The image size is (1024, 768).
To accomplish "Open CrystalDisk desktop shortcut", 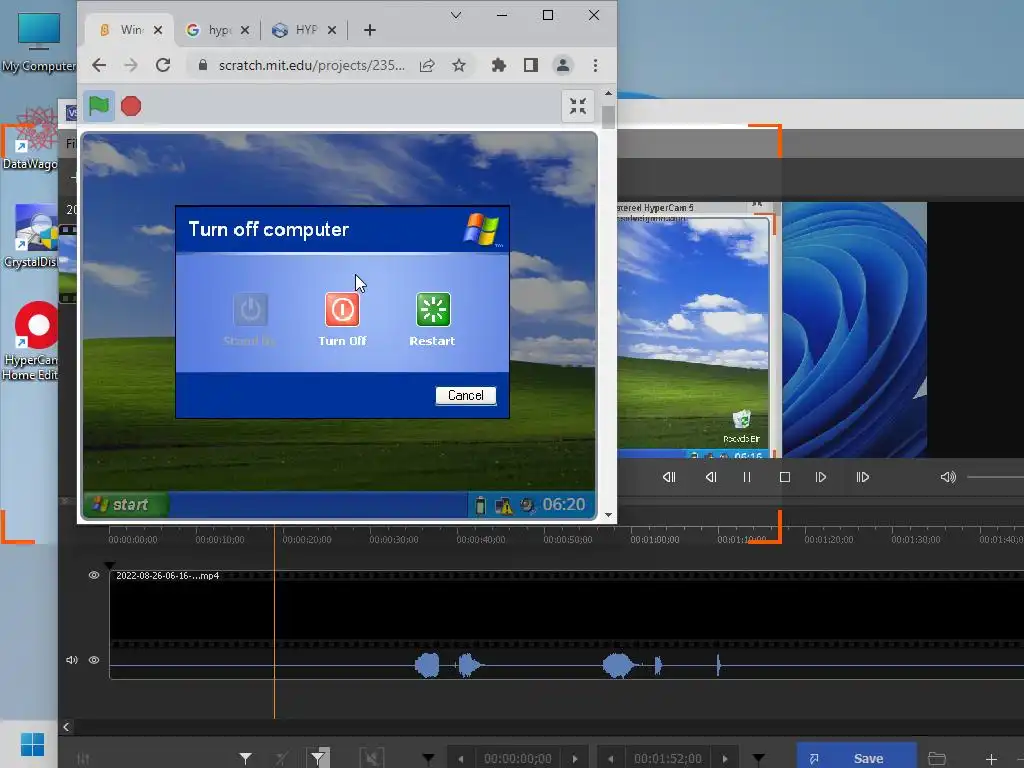I will pos(30,236).
